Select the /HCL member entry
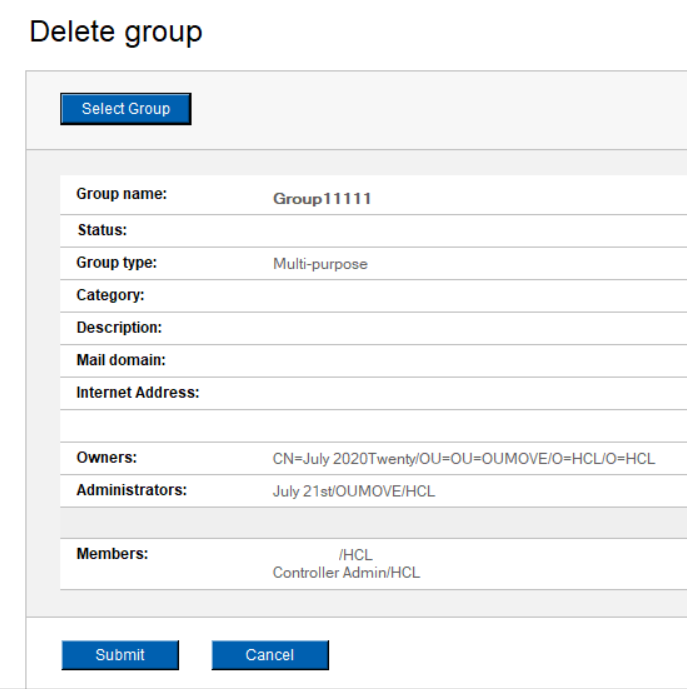The image size is (687, 689). 356,555
